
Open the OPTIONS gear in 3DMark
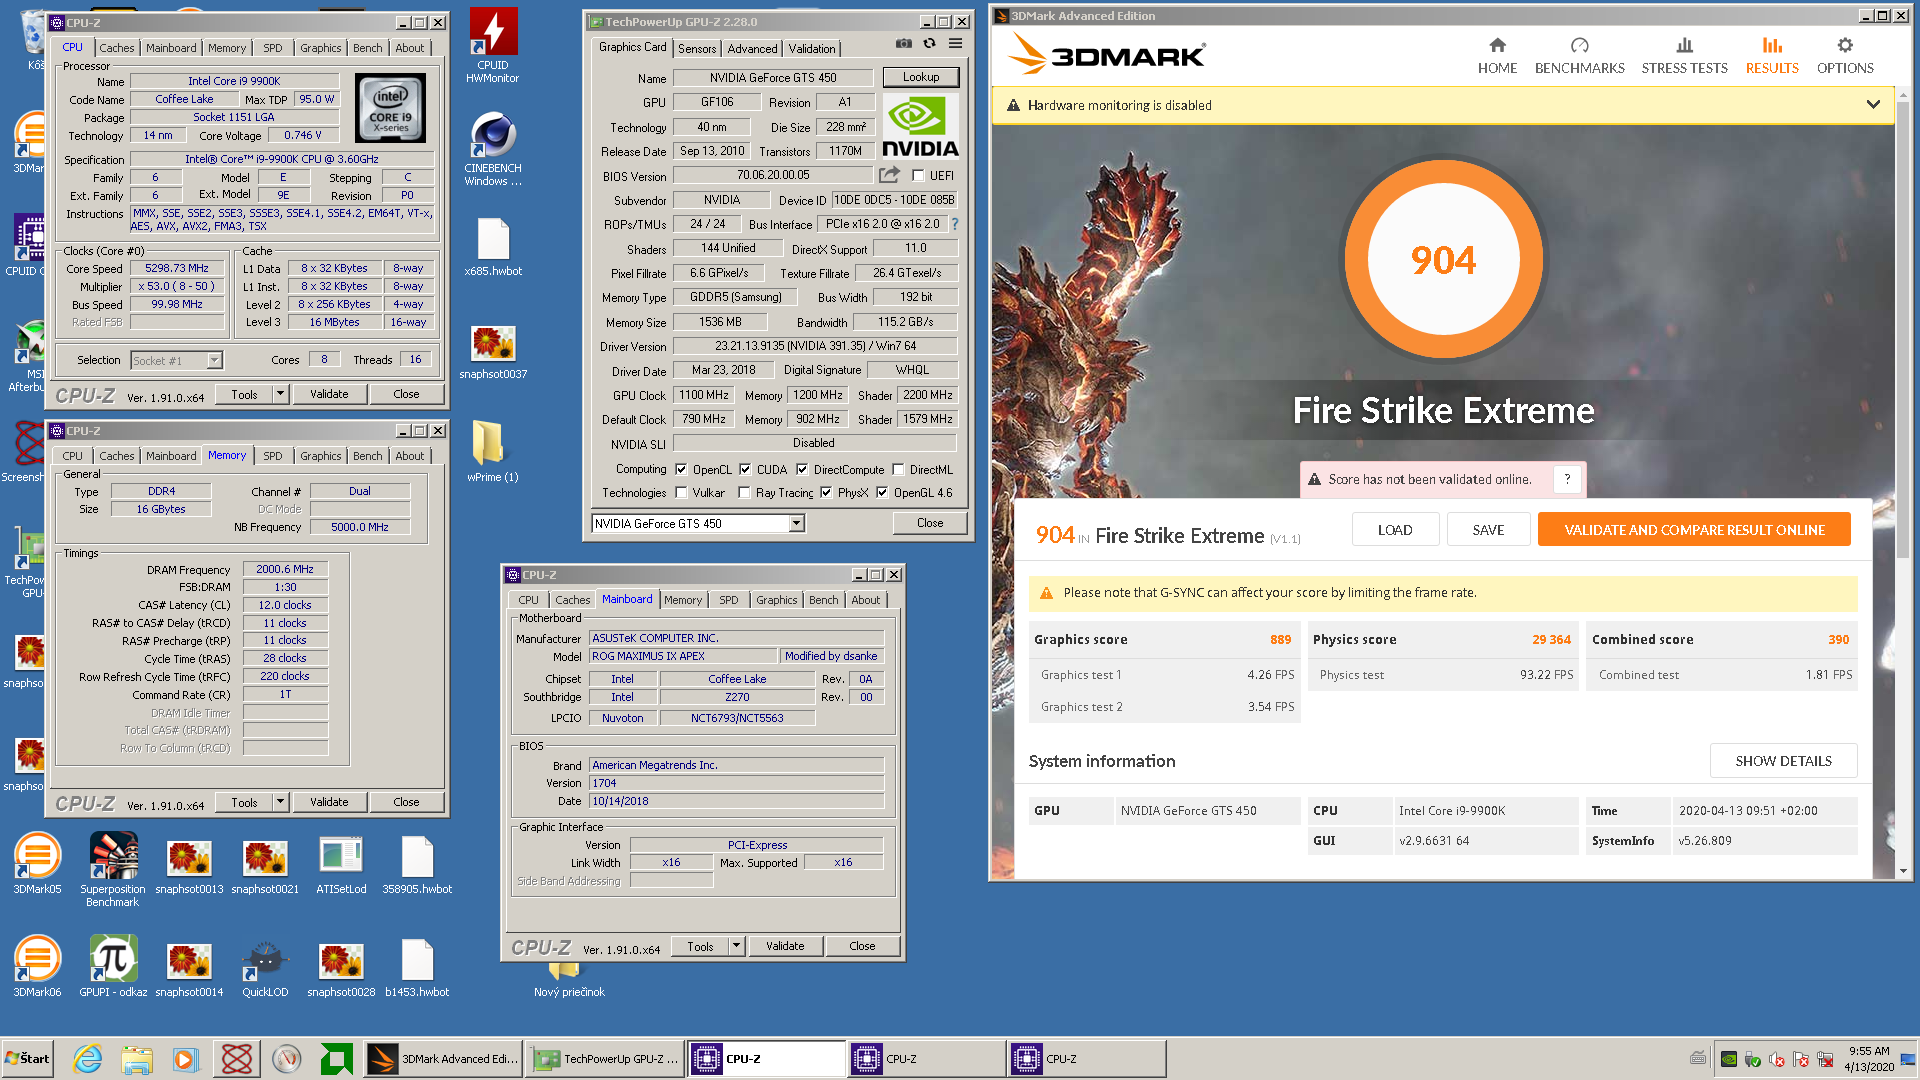click(x=1845, y=45)
